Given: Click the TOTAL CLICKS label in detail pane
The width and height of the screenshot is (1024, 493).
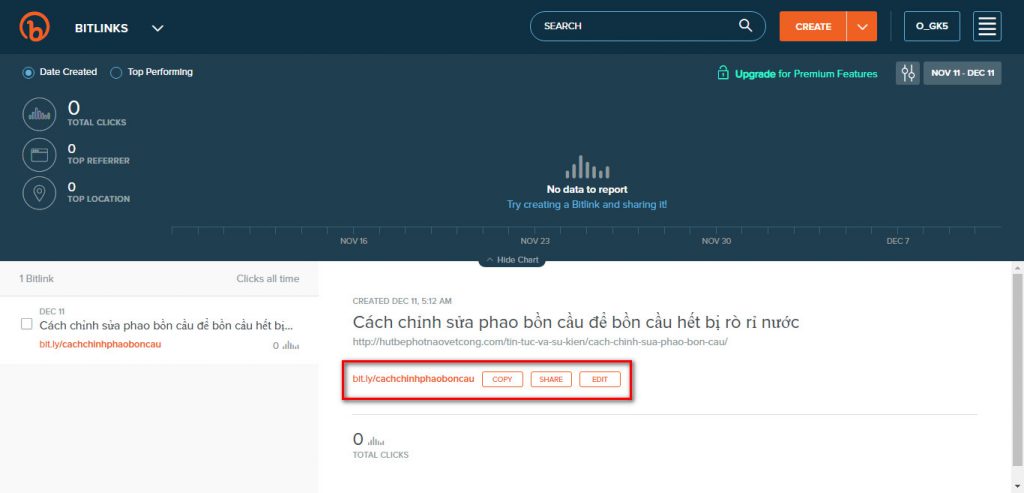Looking at the screenshot, I should pos(381,455).
